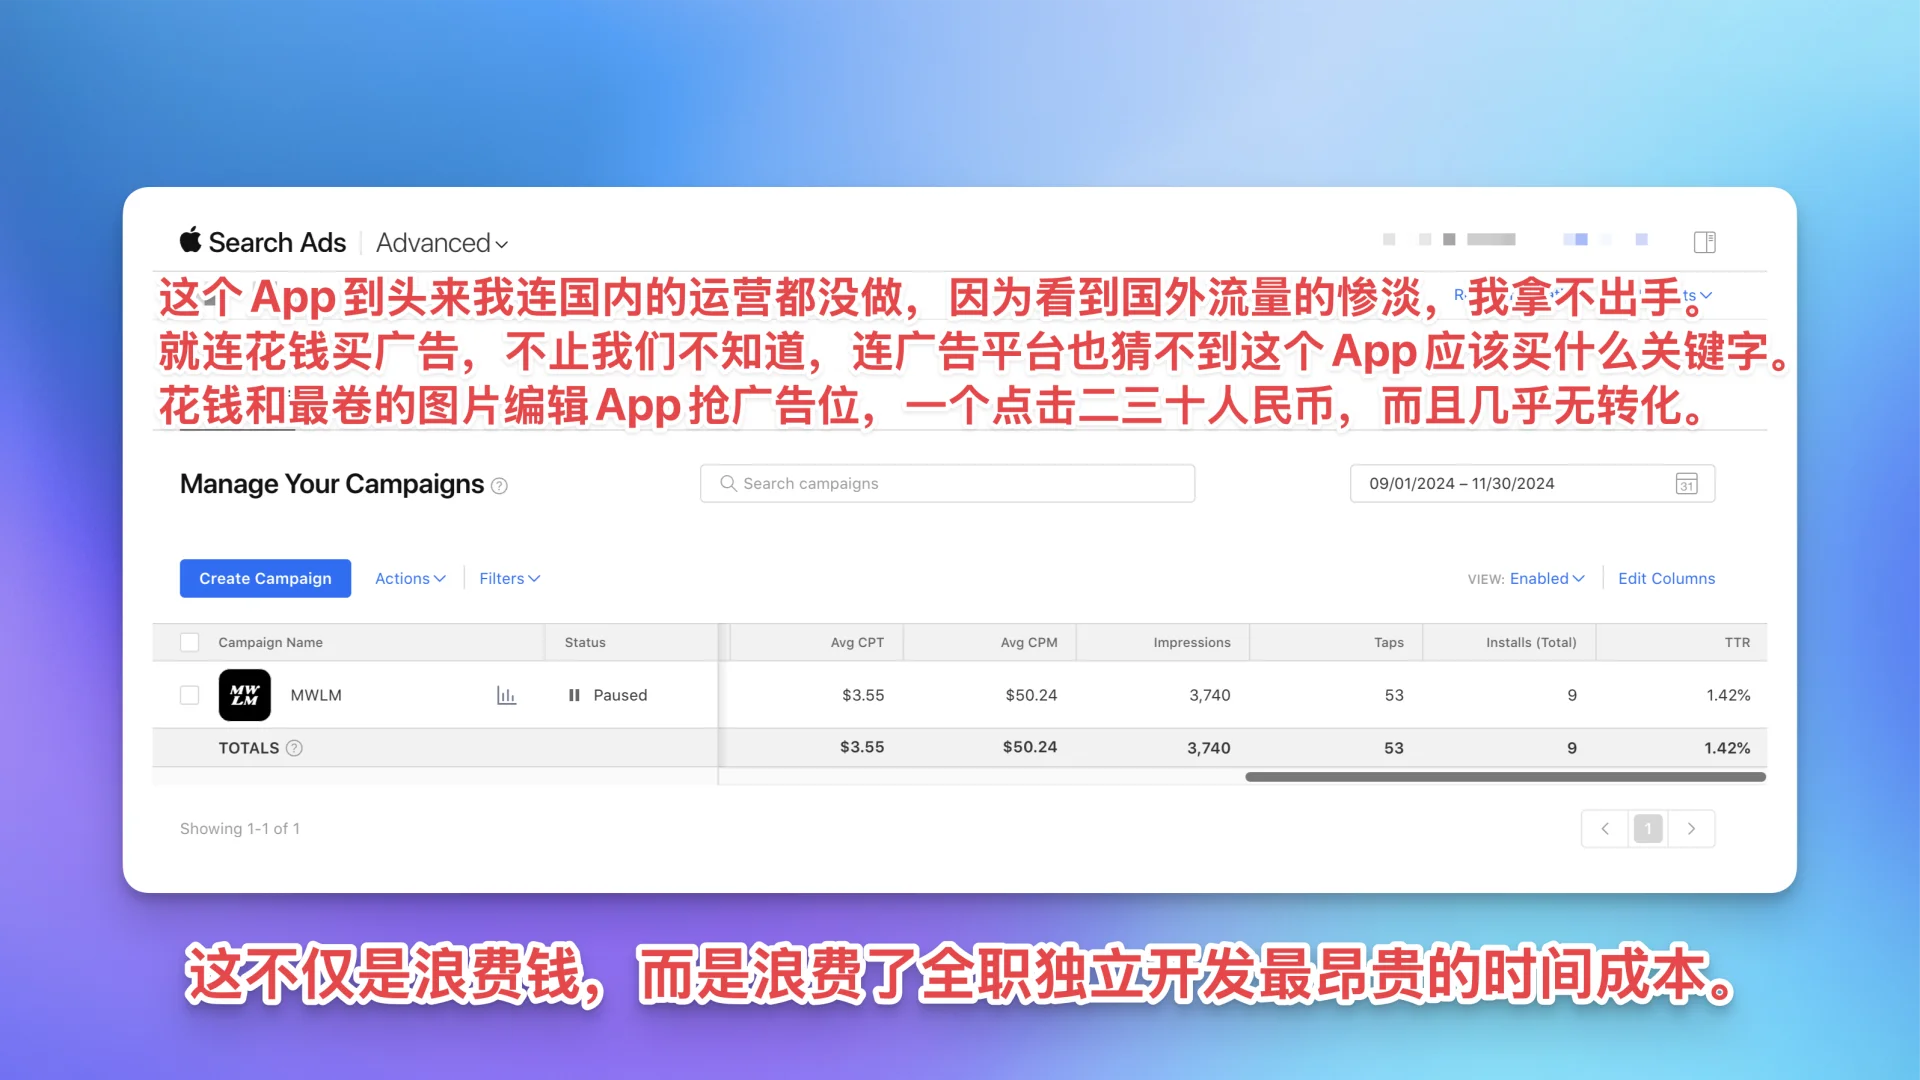Open the sidebar panel icon top right
This screenshot has height=1080, width=1920.
pos(1705,241)
